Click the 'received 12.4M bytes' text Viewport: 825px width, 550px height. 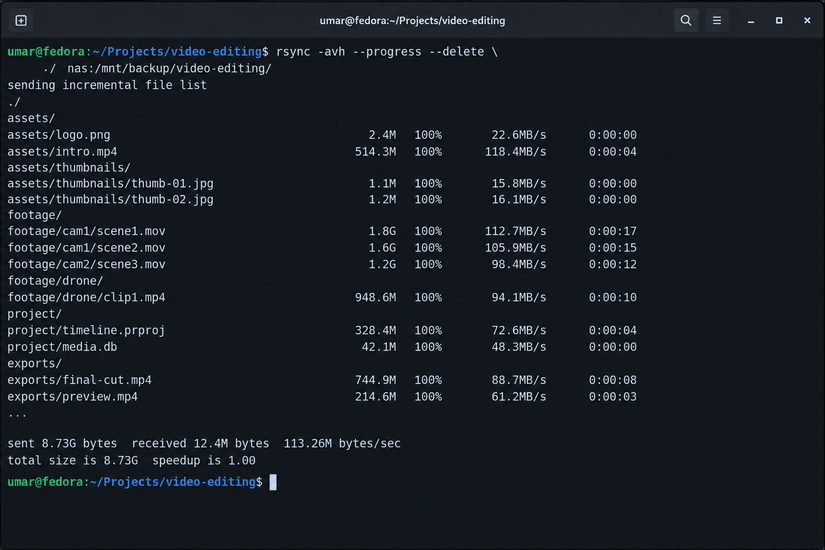(200, 444)
